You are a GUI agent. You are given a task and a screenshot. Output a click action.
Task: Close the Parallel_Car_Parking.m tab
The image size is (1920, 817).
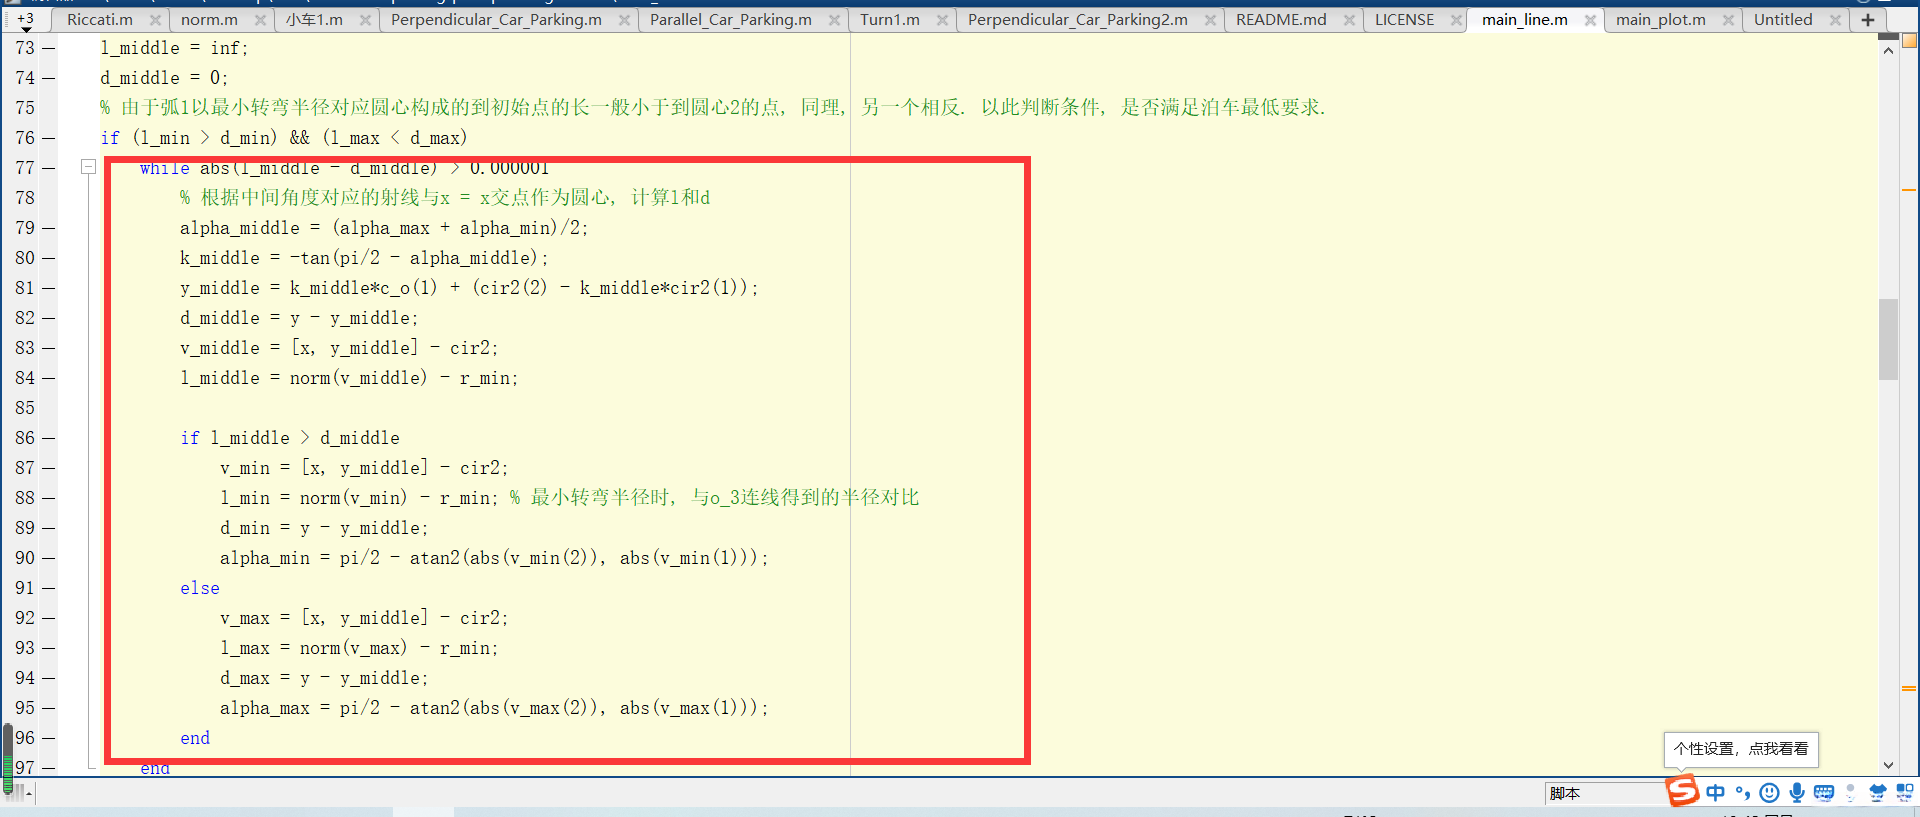(834, 20)
